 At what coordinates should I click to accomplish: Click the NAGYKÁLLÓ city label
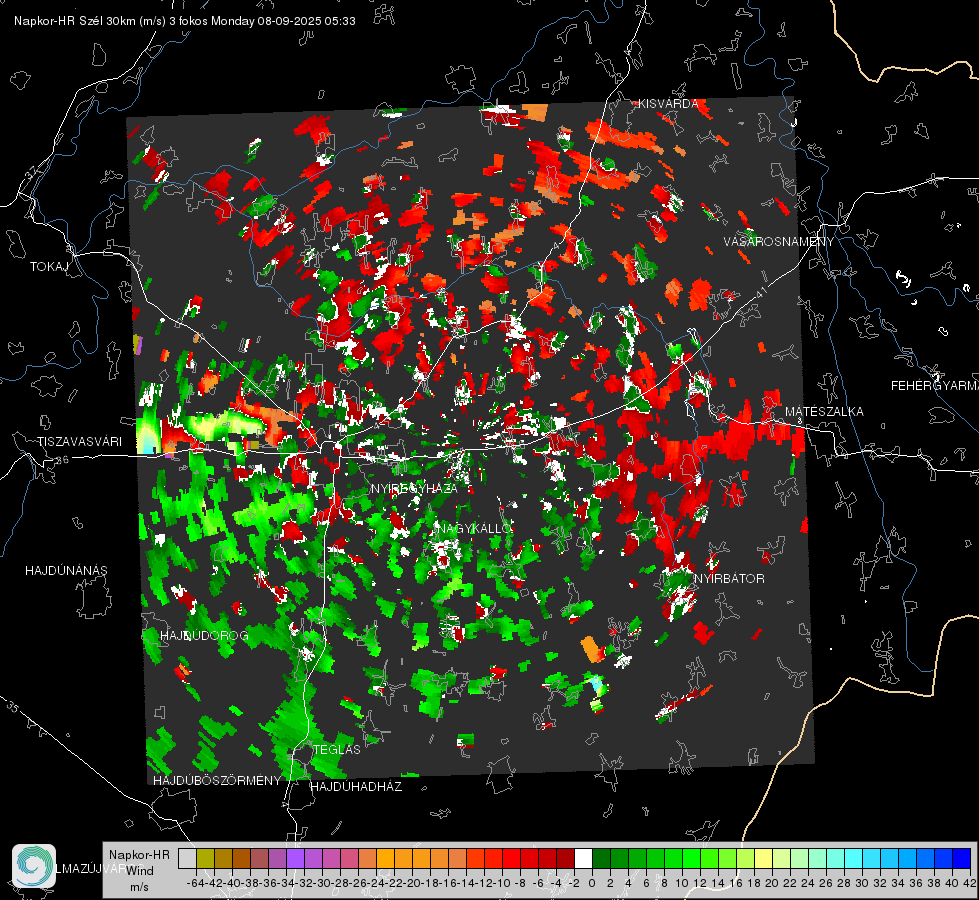[475, 528]
